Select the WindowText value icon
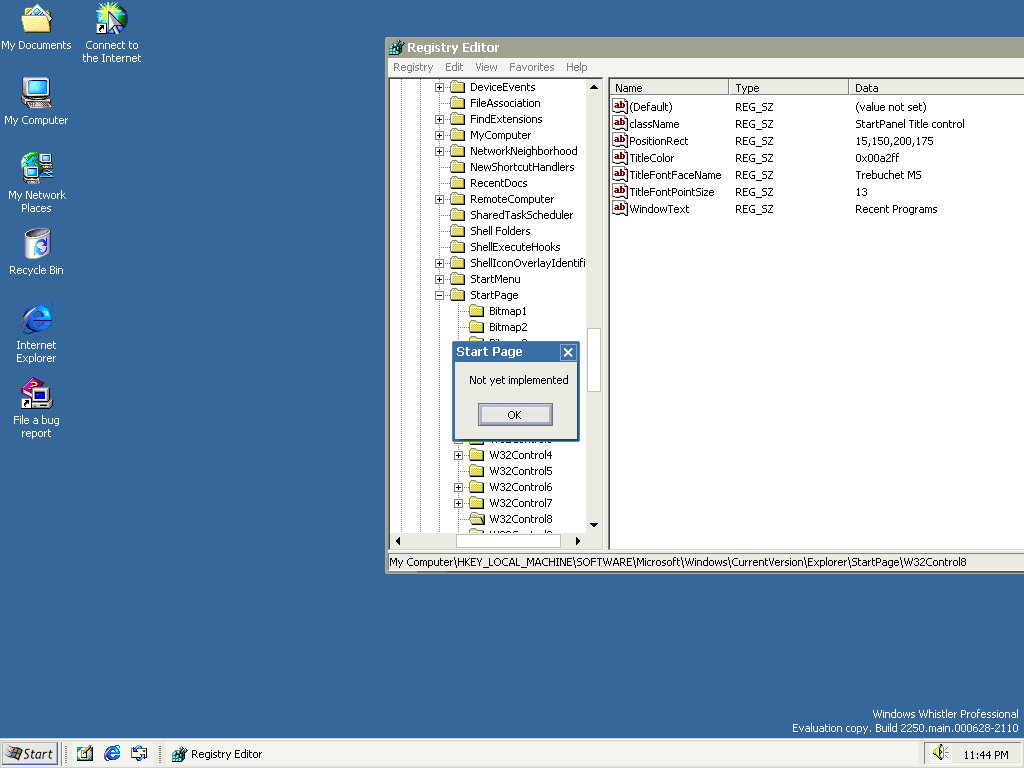1024x768 pixels. click(620, 208)
